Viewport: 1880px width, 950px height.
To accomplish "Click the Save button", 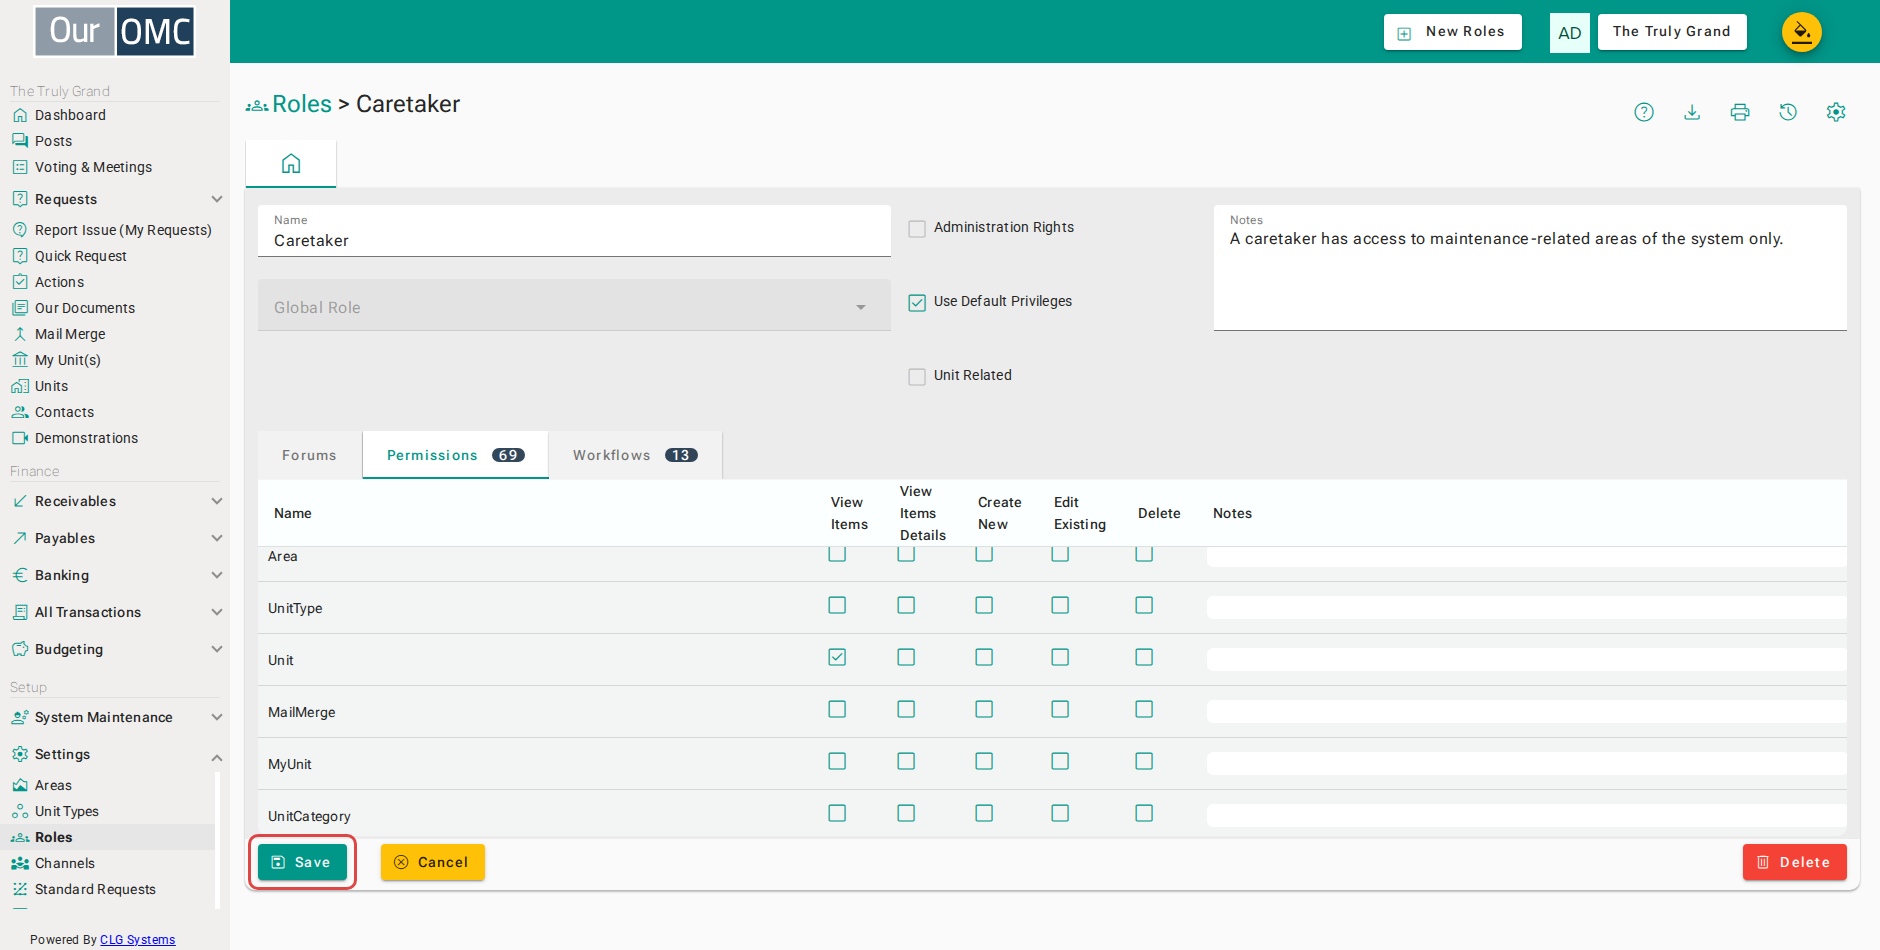I will click(x=302, y=862).
